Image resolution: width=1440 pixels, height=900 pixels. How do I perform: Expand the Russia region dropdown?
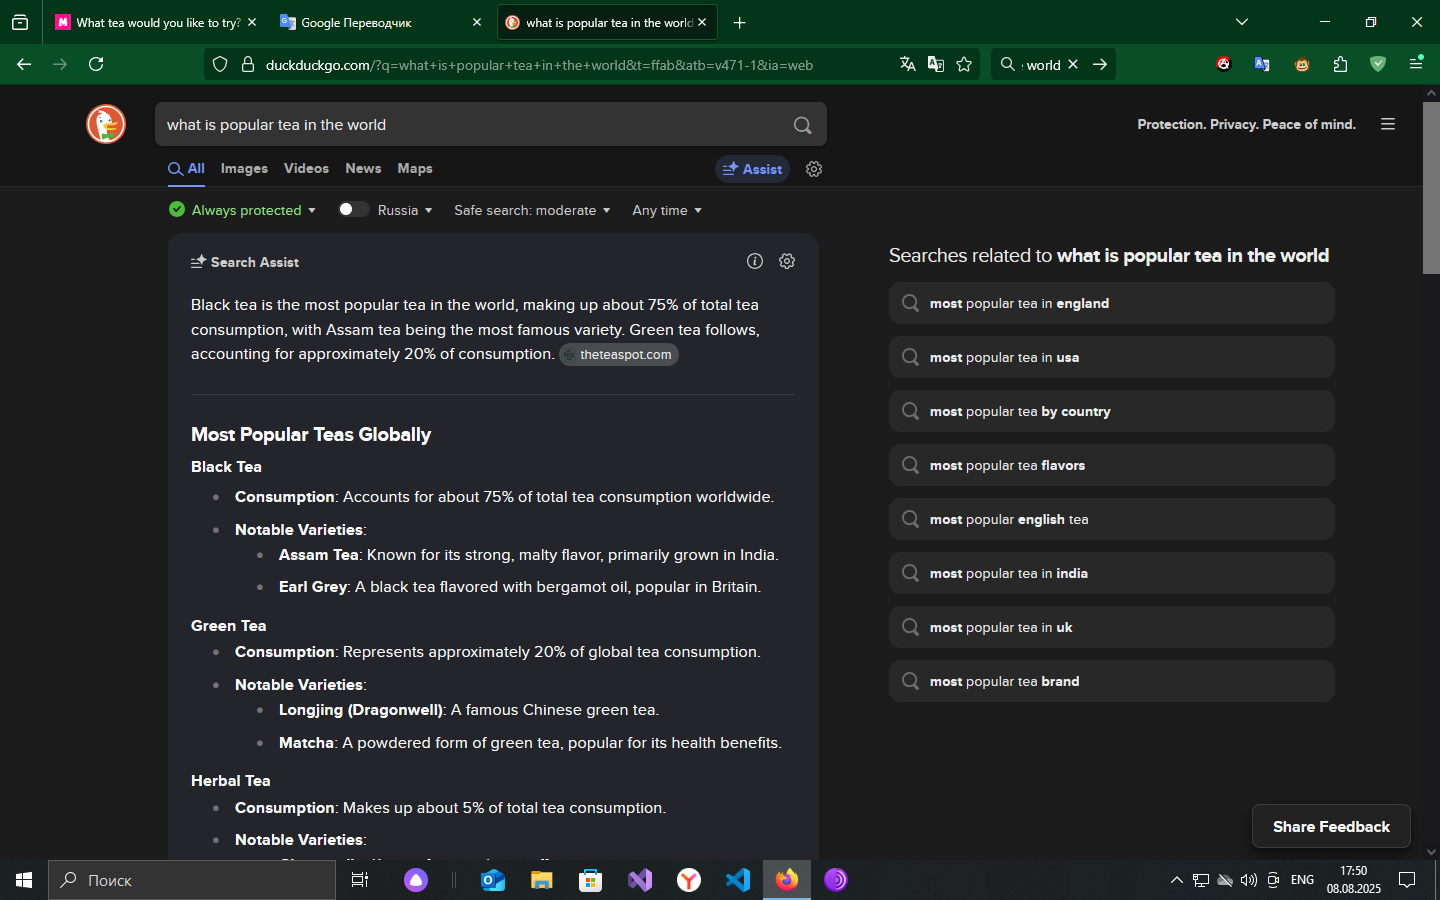click(x=406, y=210)
